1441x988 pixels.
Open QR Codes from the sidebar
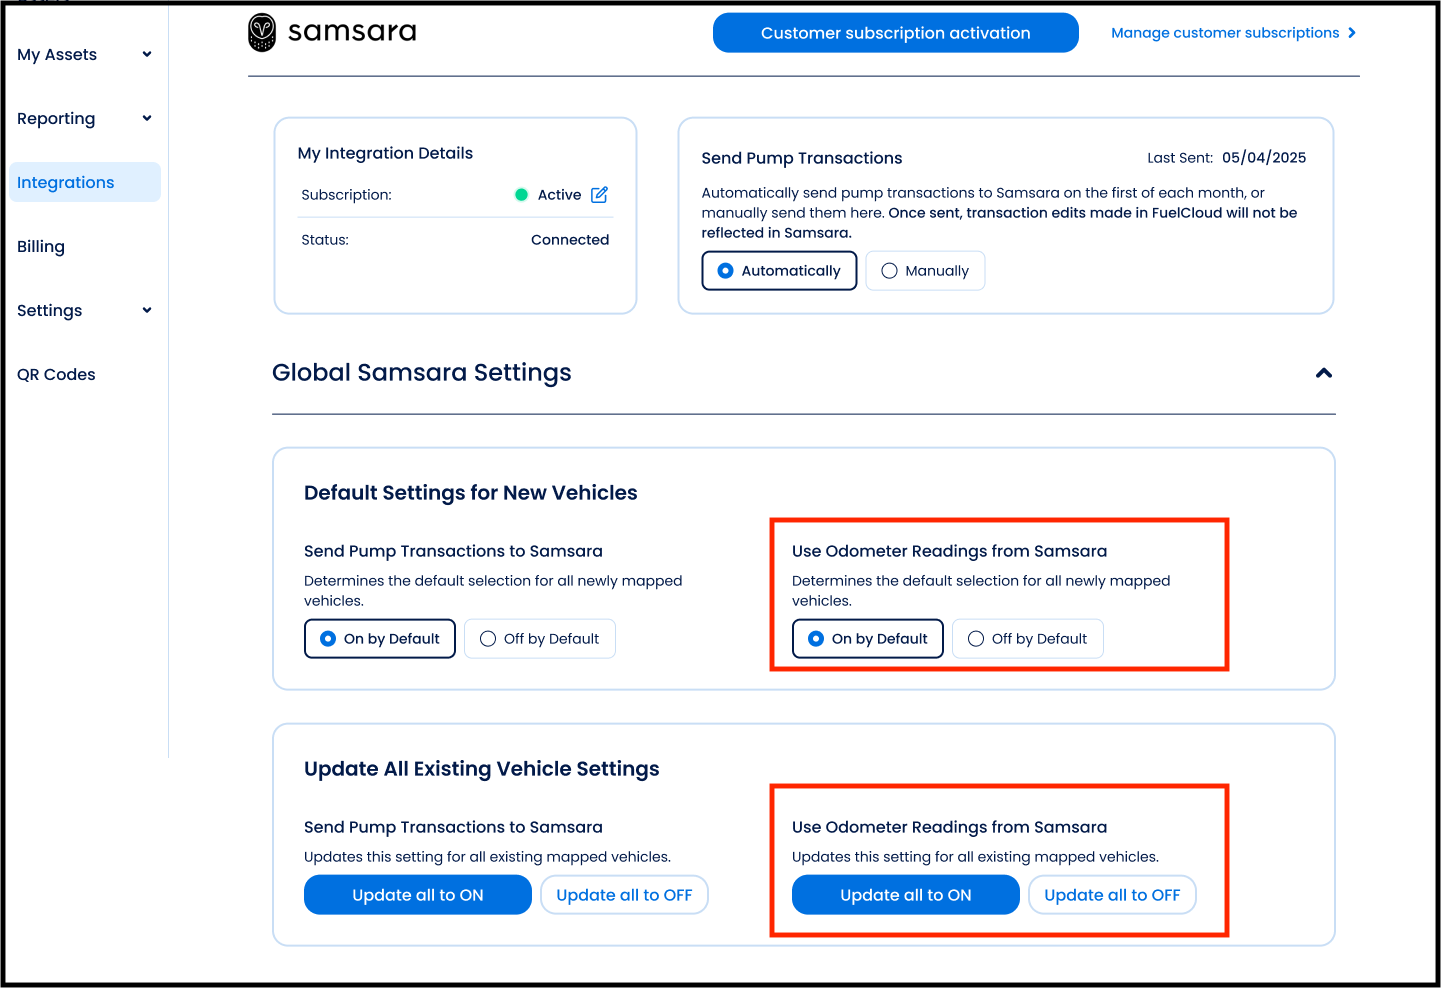click(56, 374)
